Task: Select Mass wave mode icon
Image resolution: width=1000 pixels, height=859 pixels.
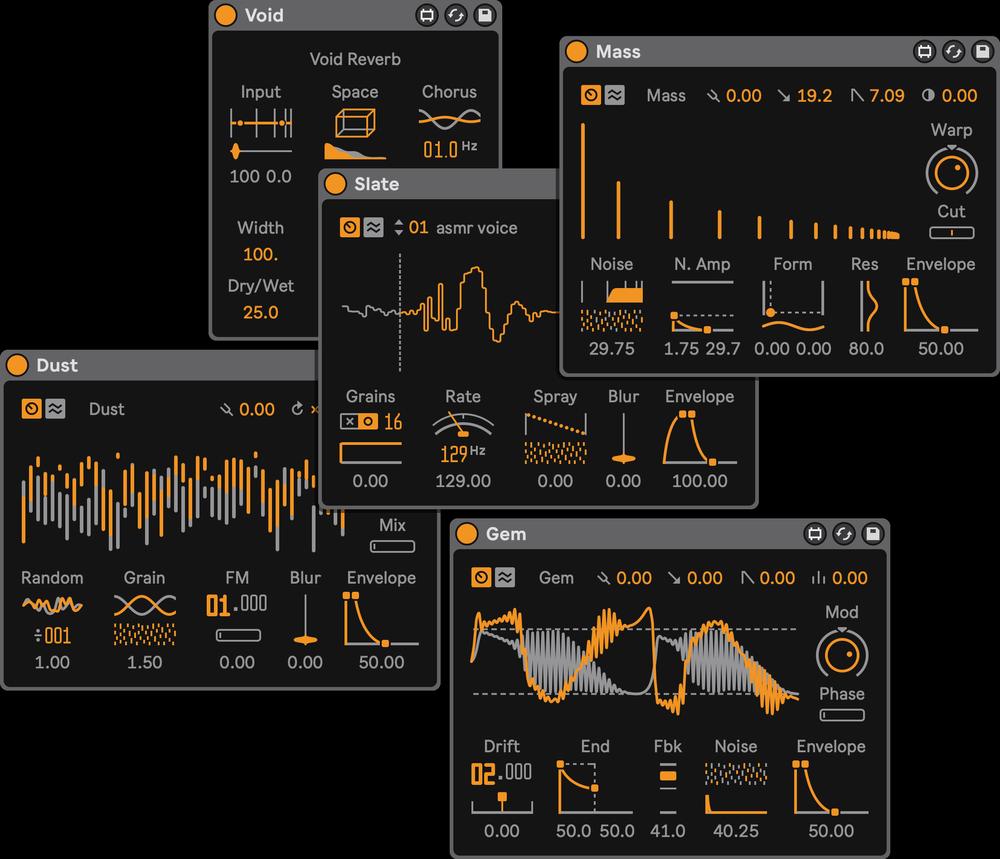Action: [615, 95]
